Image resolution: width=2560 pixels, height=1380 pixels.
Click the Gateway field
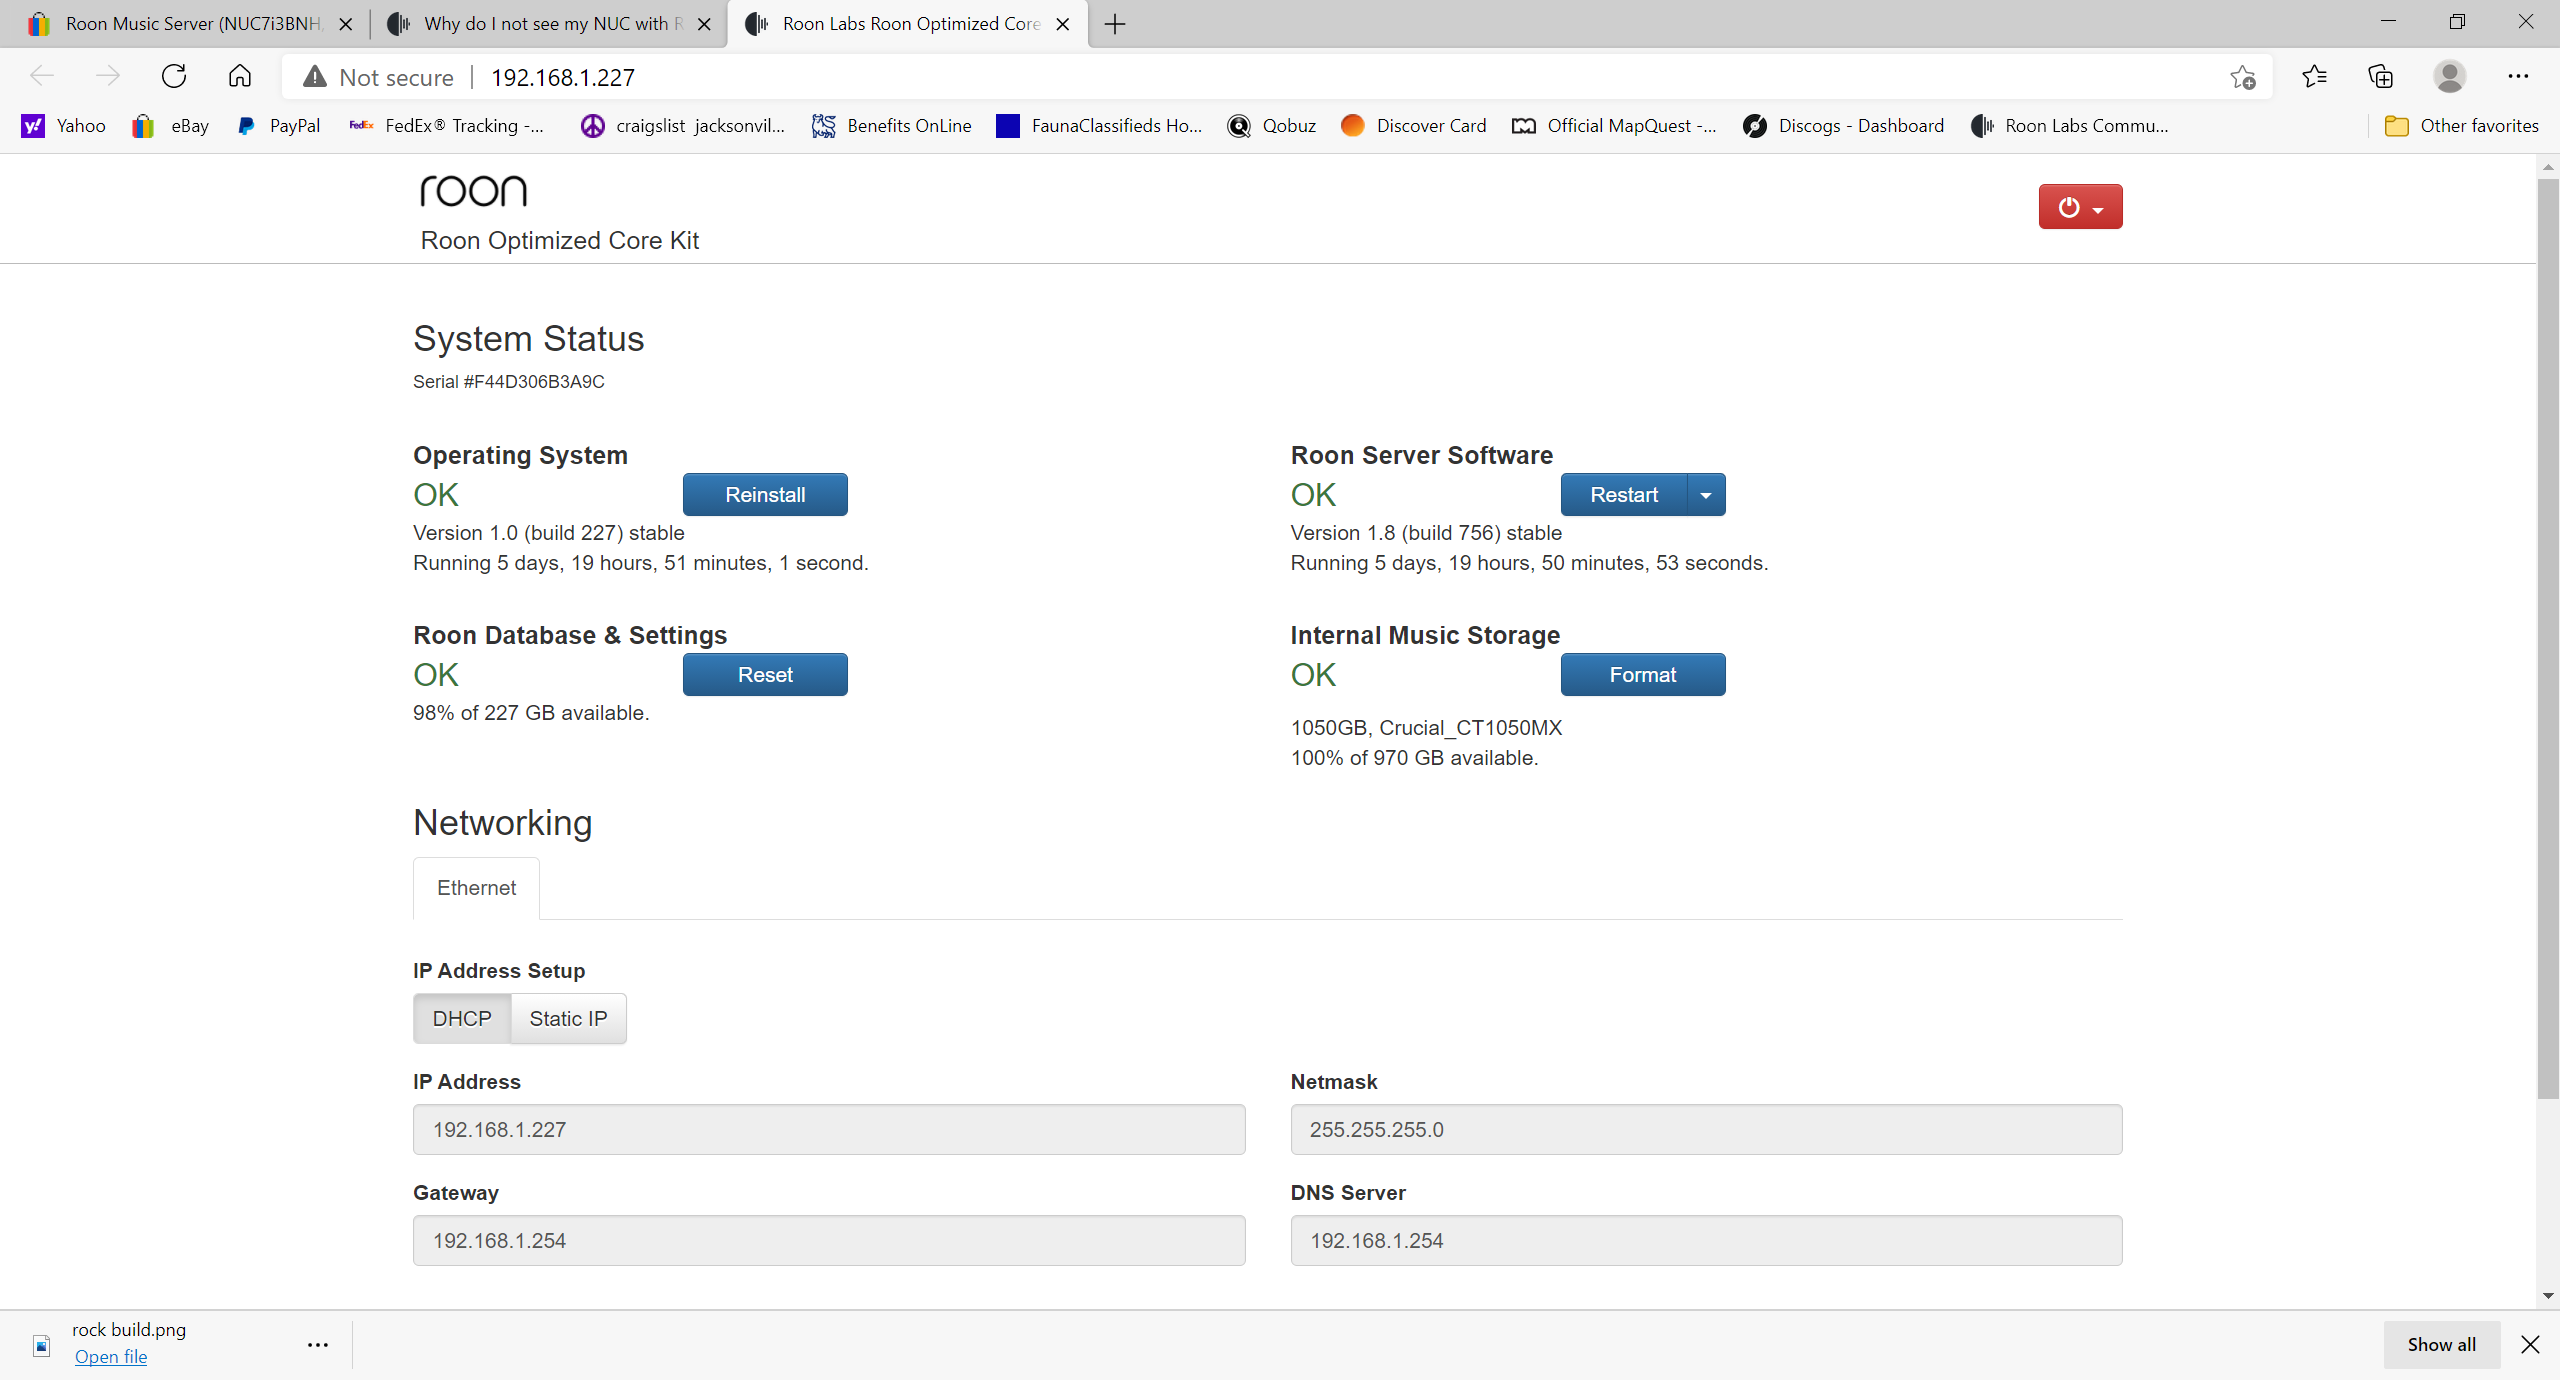(x=829, y=1240)
